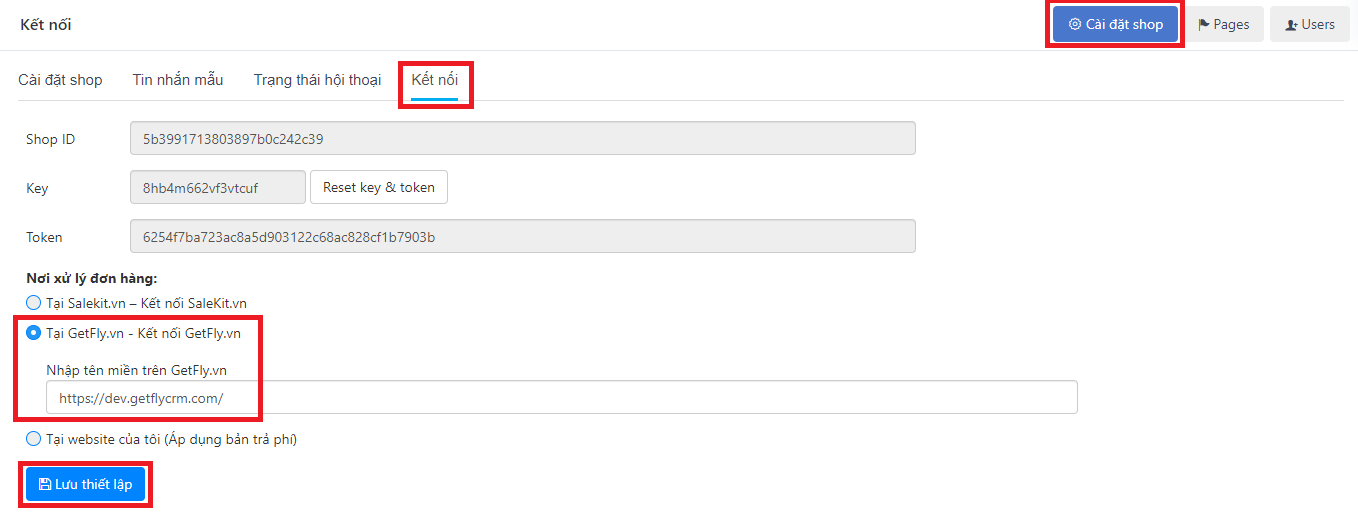This screenshot has width=1358, height=528.
Task: Click the gear icon for Cài đặt shop
Action: [1075, 25]
